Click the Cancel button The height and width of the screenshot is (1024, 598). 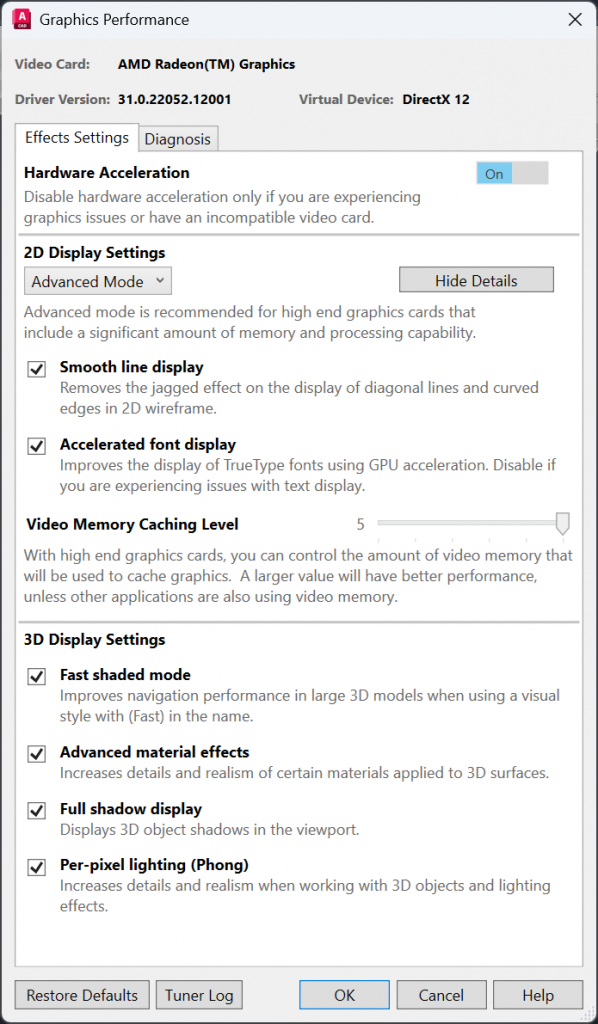[x=441, y=995]
